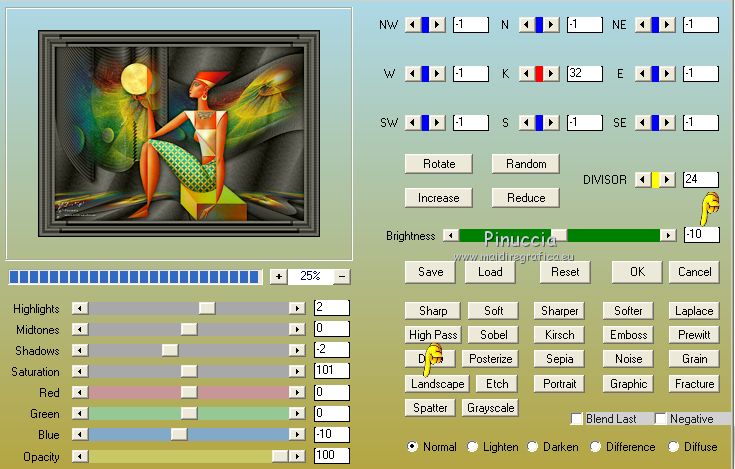Click the SW kernel left arrow
Screen dimensions: 735x469
[x=412, y=123]
